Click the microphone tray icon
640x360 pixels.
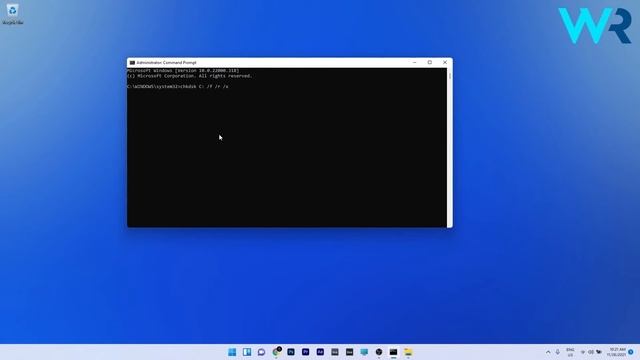click(558, 352)
